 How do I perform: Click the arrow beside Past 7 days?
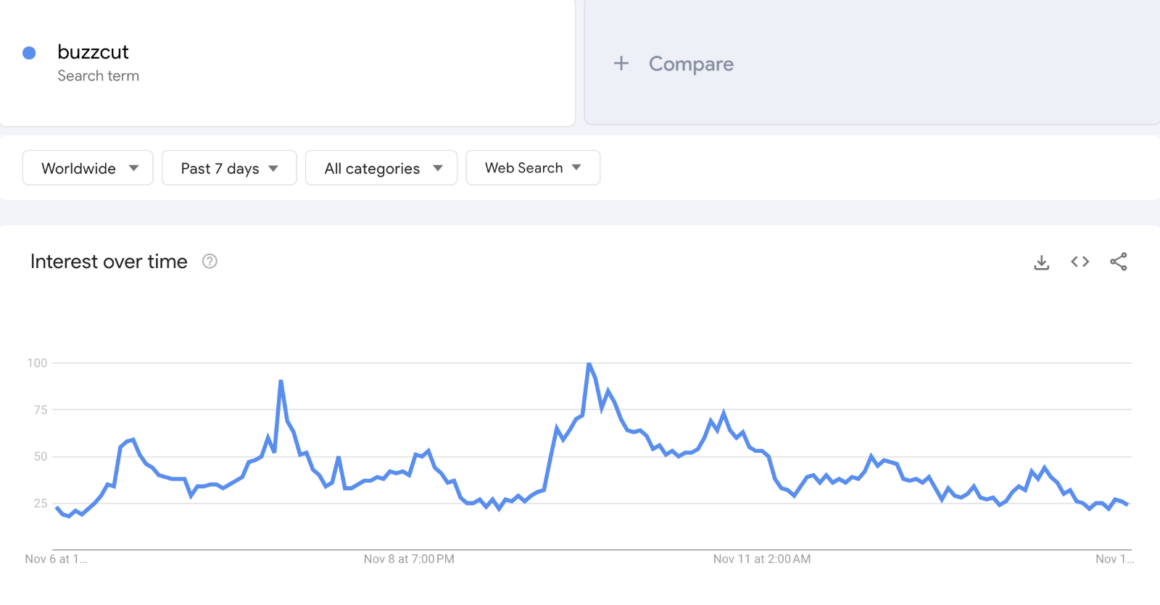tap(274, 169)
